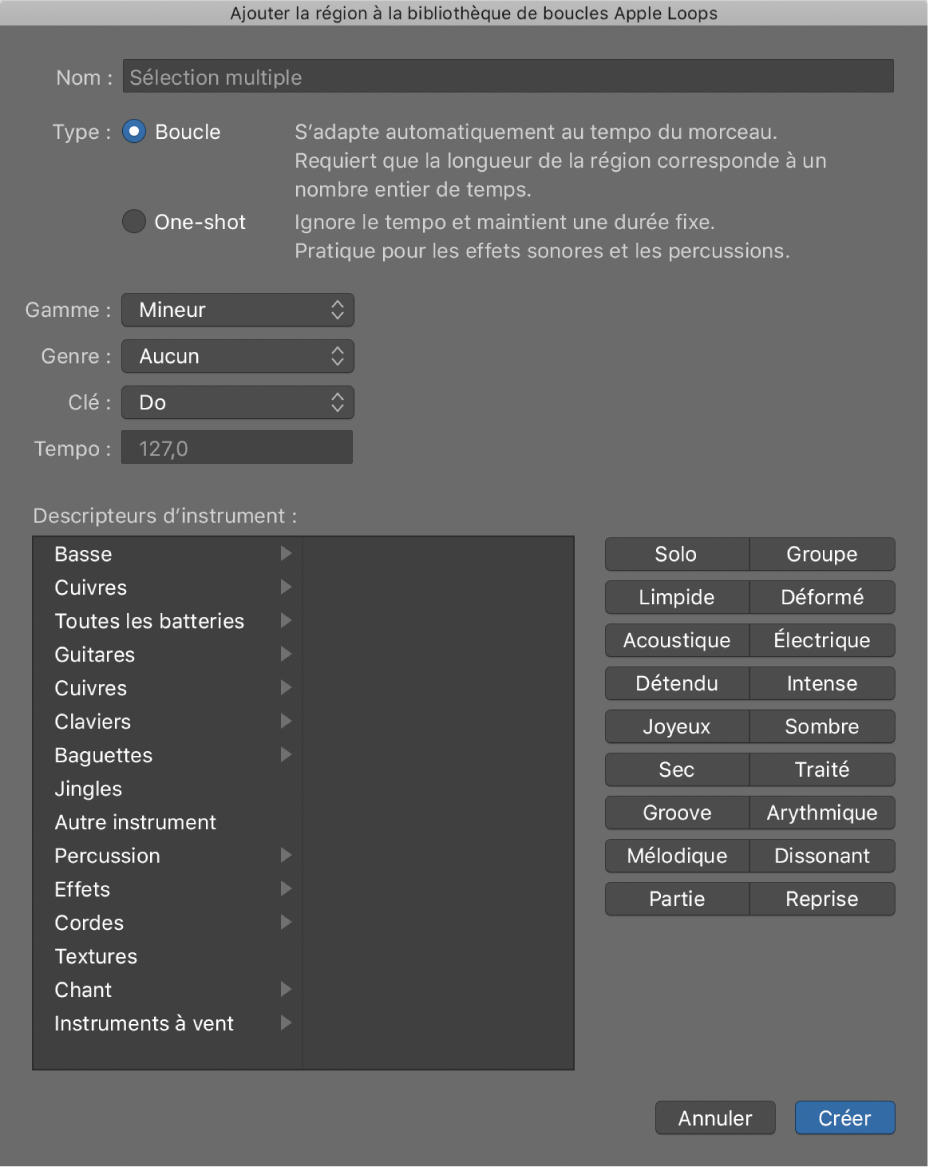Viewport: 928px width, 1168px height.
Task: Open the Genre dropdown showing Aucun
Action: pyautogui.click(x=237, y=356)
